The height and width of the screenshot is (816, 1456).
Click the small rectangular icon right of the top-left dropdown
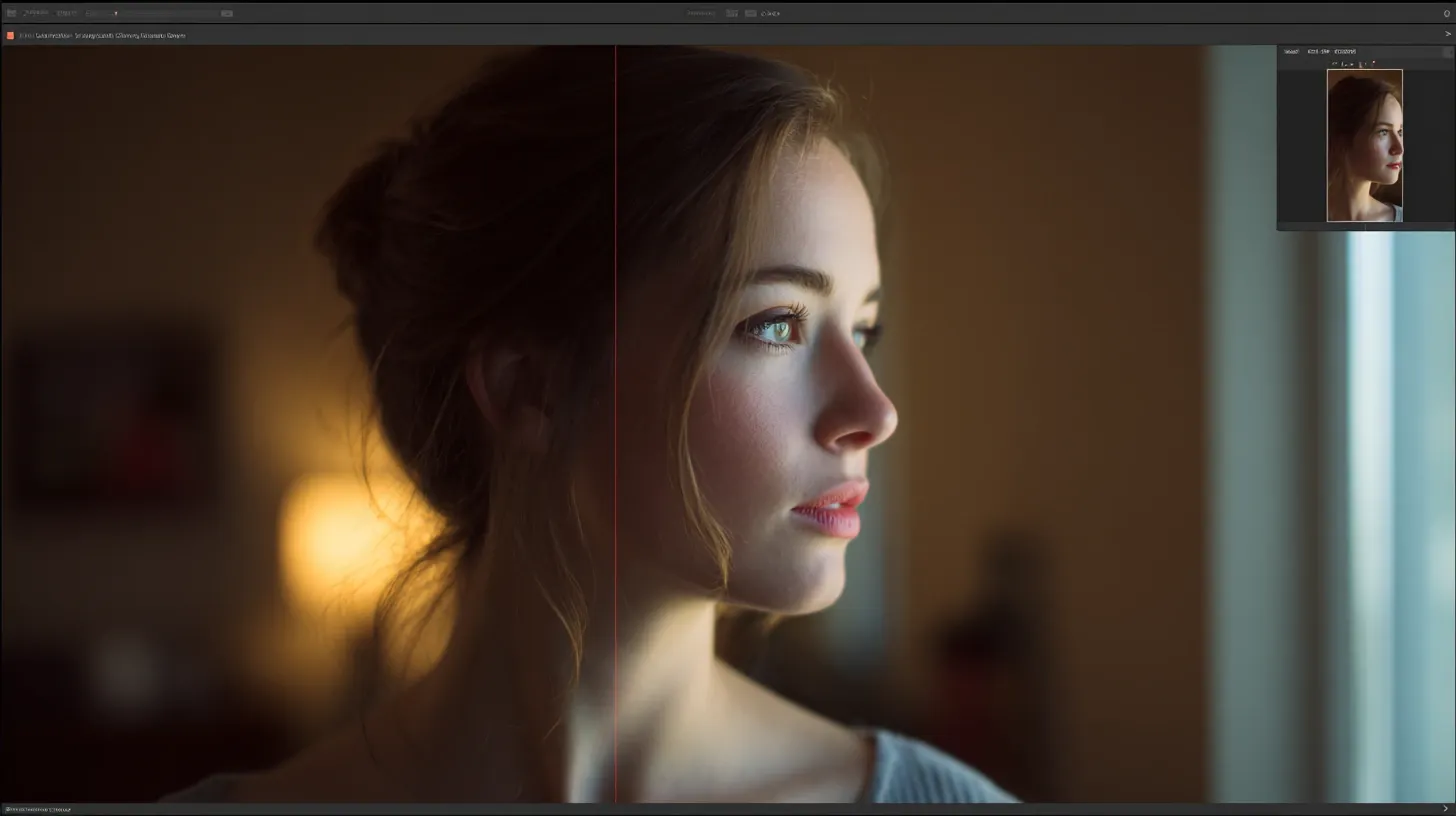(x=227, y=13)
